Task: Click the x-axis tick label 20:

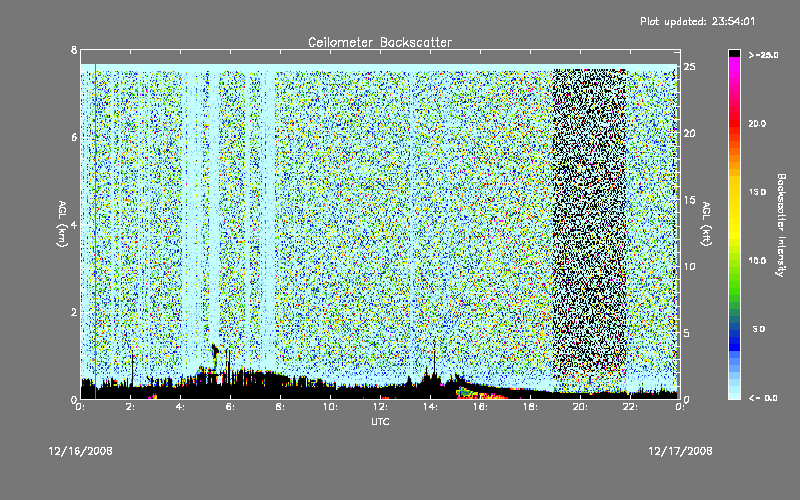Action: pos(580,407)
